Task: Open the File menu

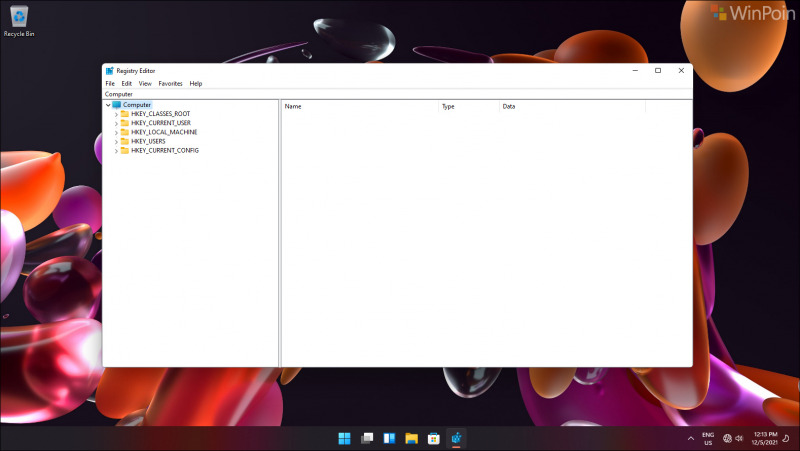Action: (110, 83)
